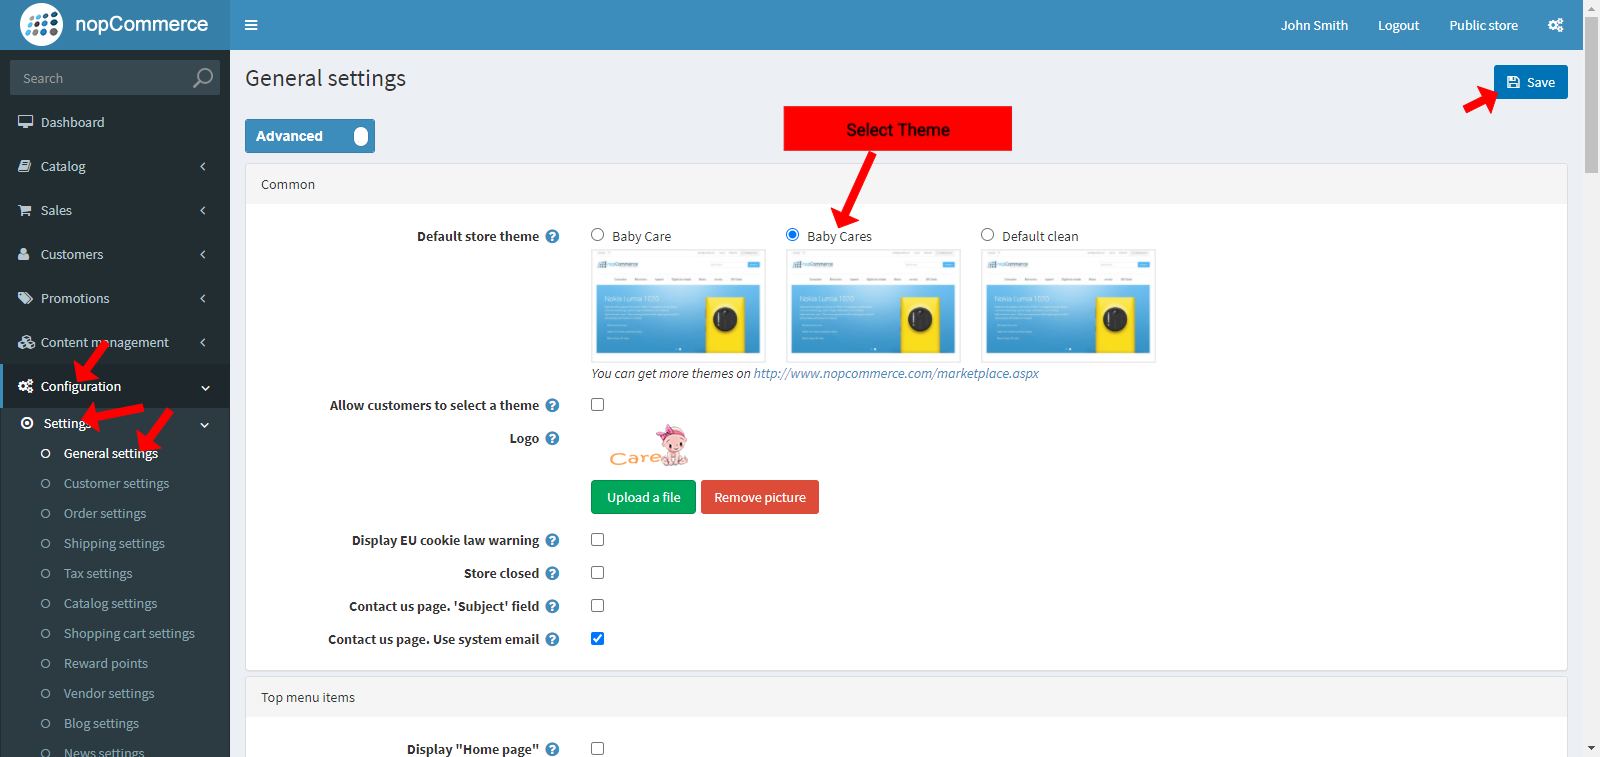
Task: Open Reward points in sidebar
Action: point(106,663)
